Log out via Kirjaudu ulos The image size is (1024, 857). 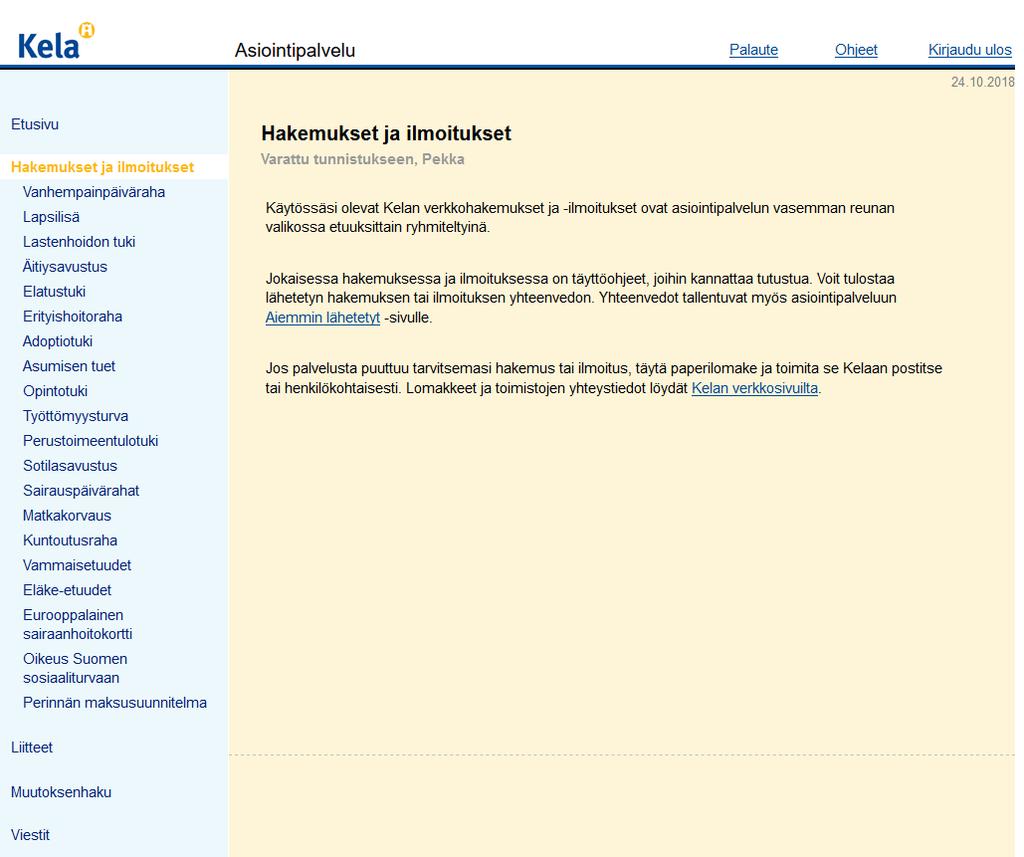(970, 50)
